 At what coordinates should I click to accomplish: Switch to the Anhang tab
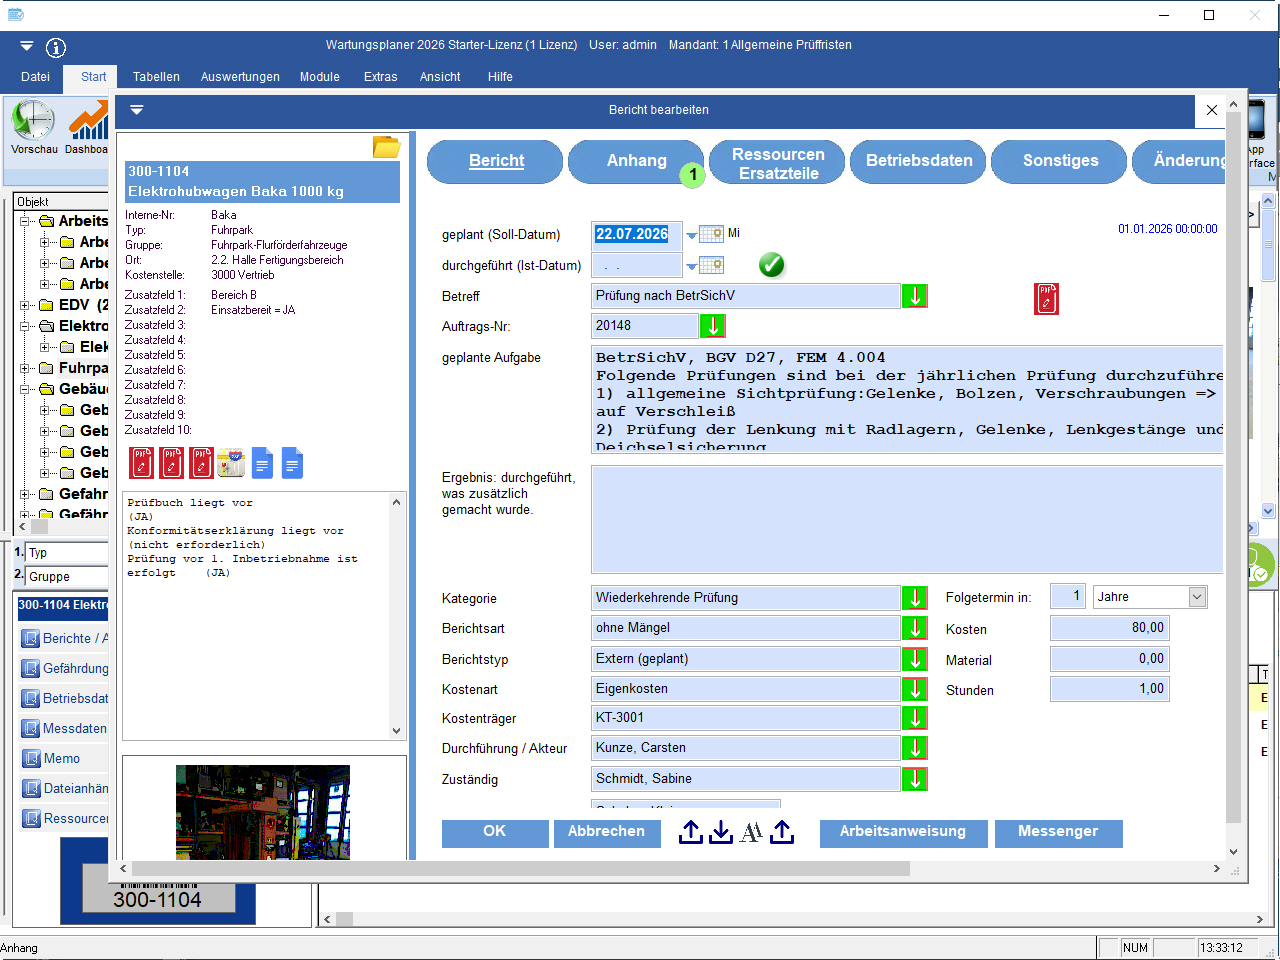(636, 161)
